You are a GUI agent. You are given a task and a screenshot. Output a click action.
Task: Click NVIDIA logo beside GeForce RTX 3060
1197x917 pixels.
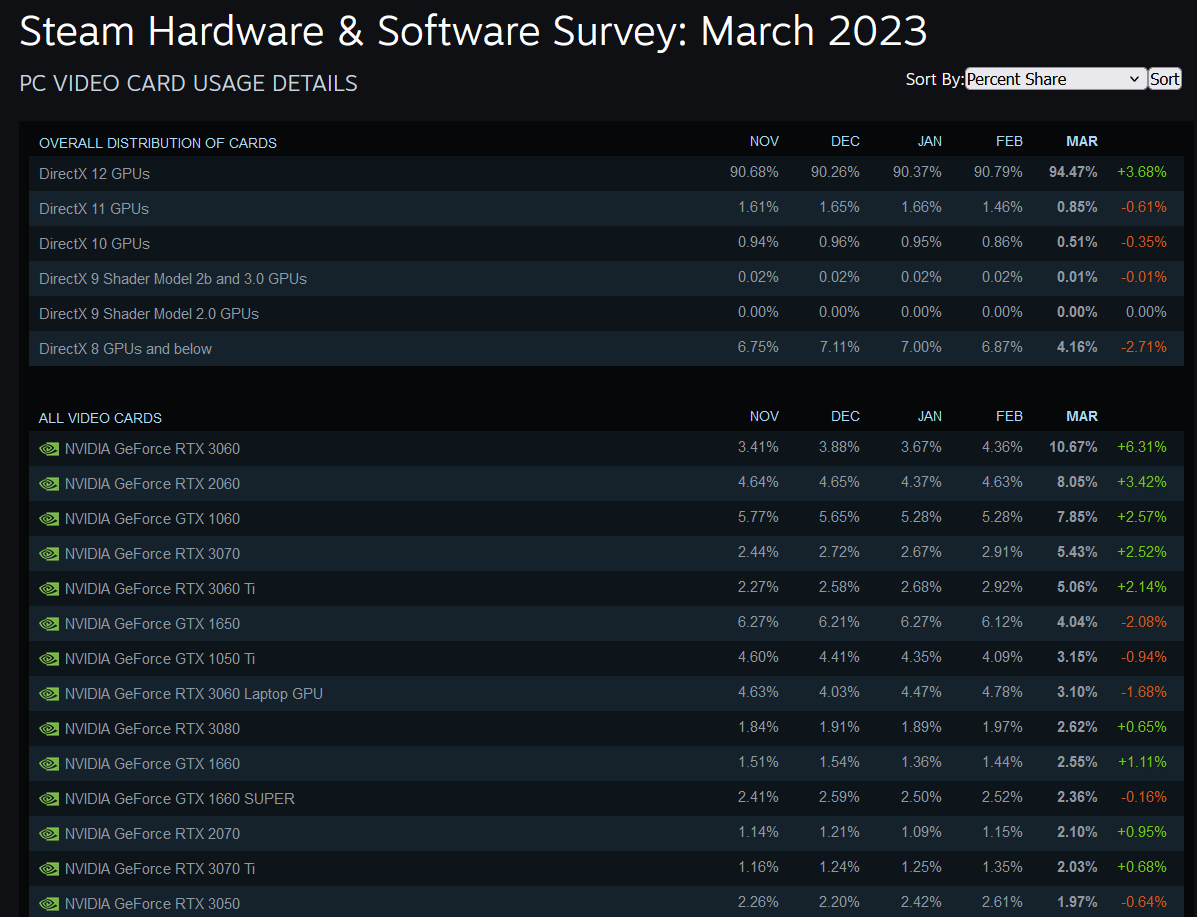click(49, 449)
